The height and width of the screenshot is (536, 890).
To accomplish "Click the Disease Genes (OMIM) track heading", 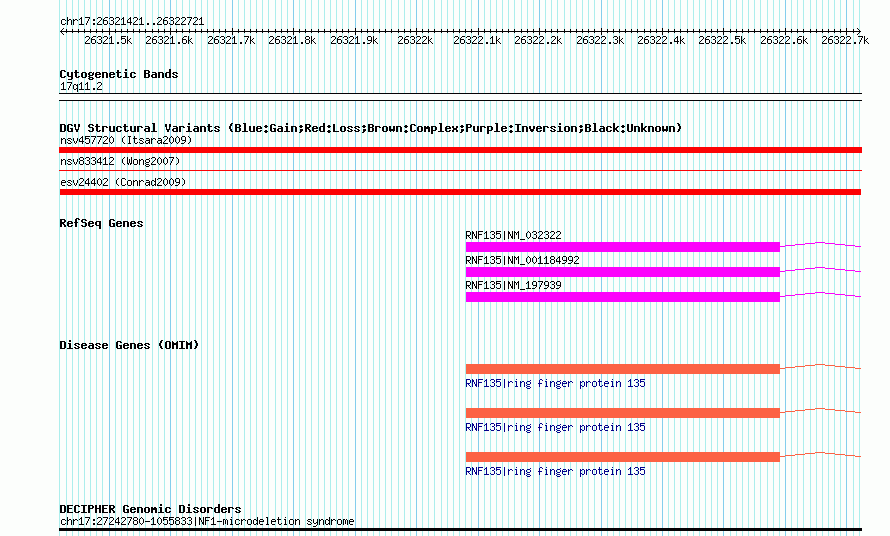I will [129, 345].
